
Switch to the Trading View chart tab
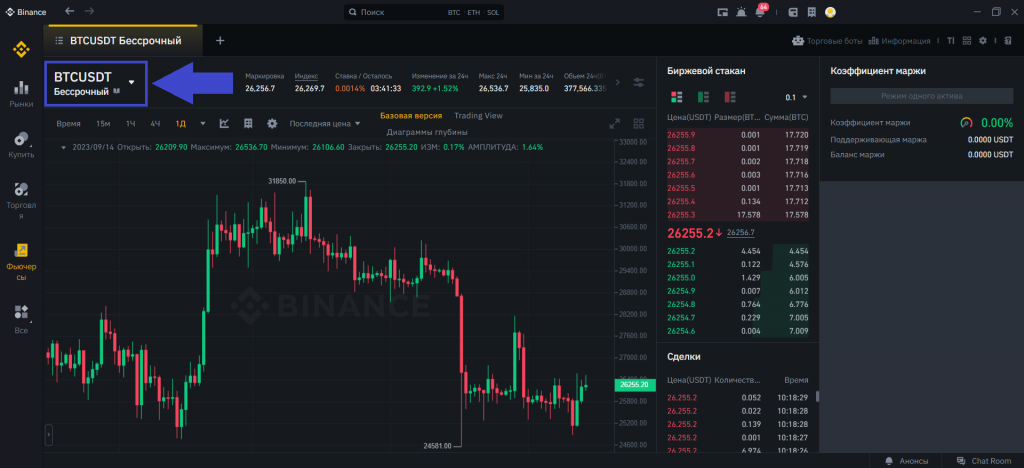478,116
